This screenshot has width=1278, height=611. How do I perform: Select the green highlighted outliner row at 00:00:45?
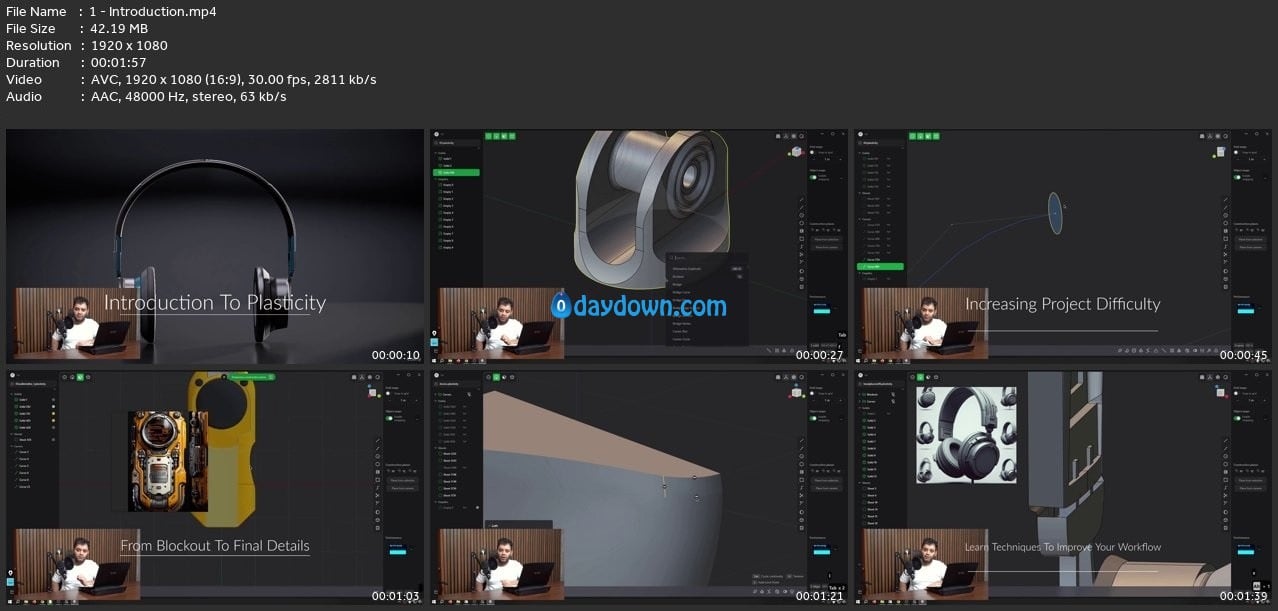(x=881, y=267)
